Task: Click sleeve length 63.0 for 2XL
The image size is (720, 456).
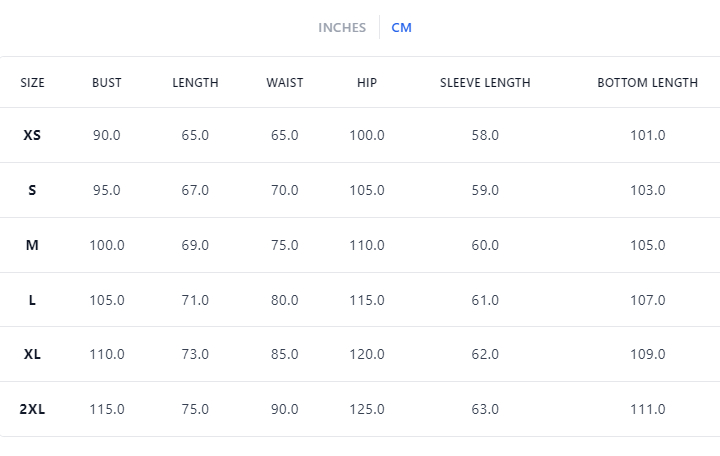Action: click(485, 409)
